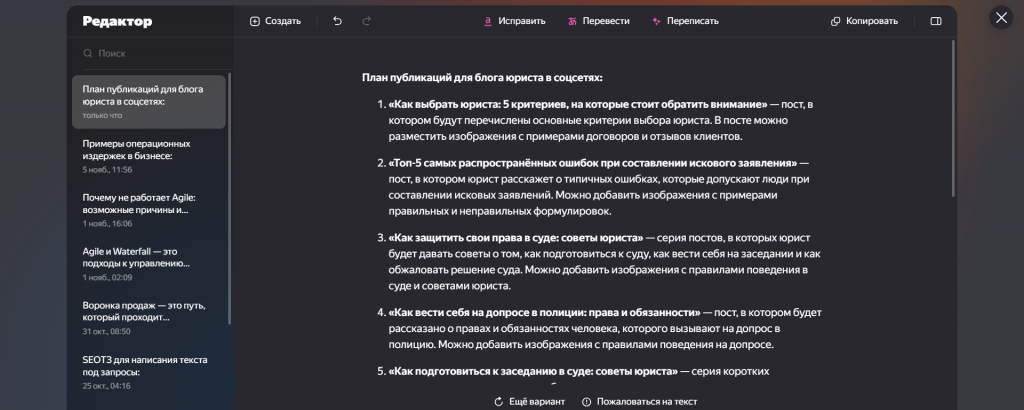Image resolution: width=1024 pixels, height=410 pixels.
Task: Click timestamp 25 окт., 04:16
Action: [x=106, y=386]
